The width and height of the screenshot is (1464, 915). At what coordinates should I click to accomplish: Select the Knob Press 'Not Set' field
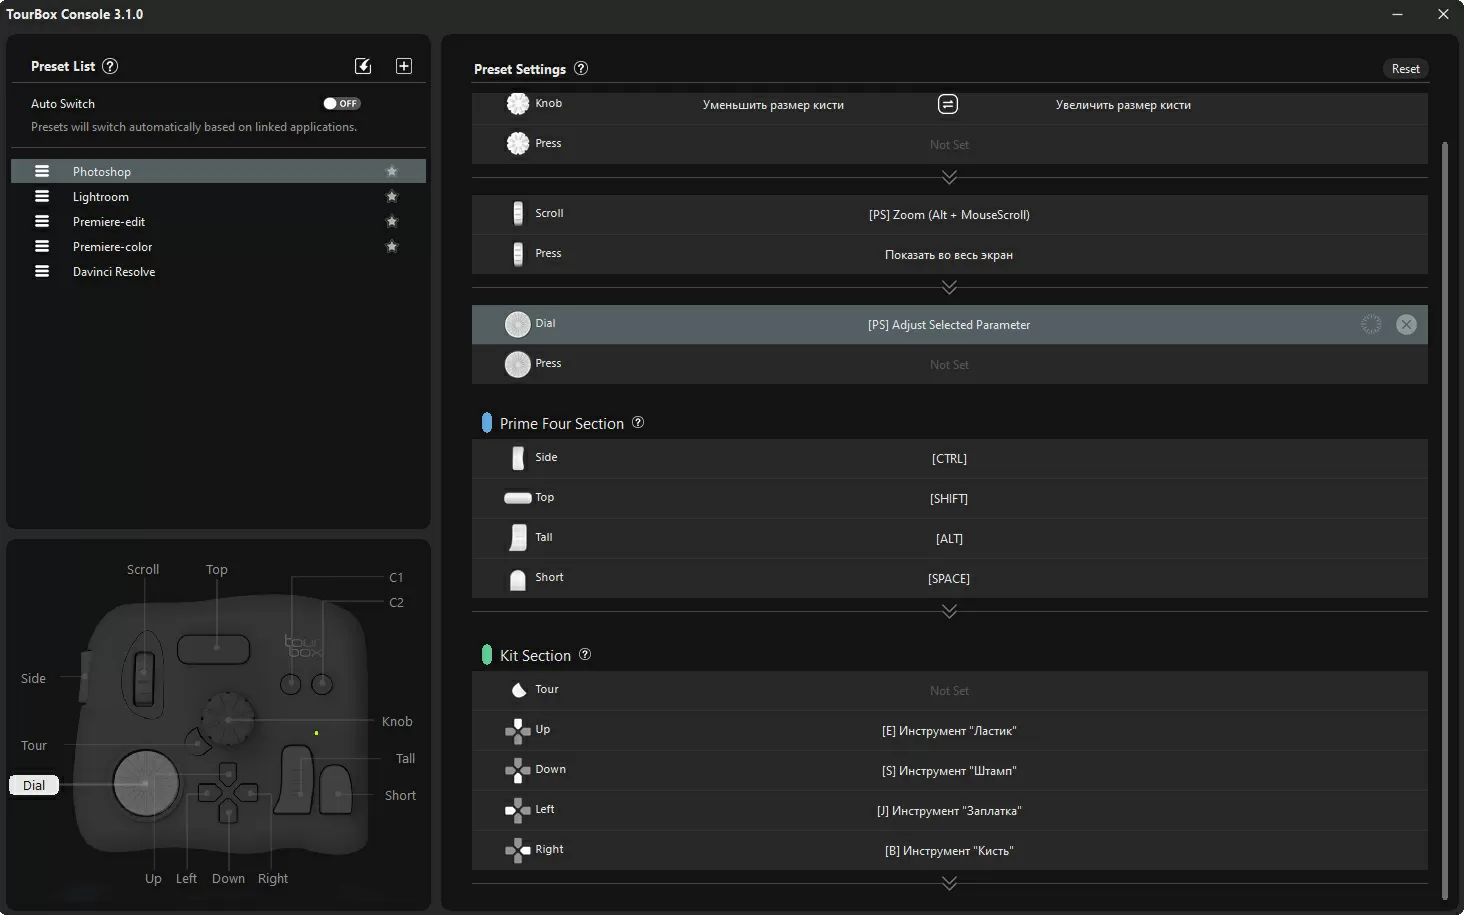pos(949,144)
